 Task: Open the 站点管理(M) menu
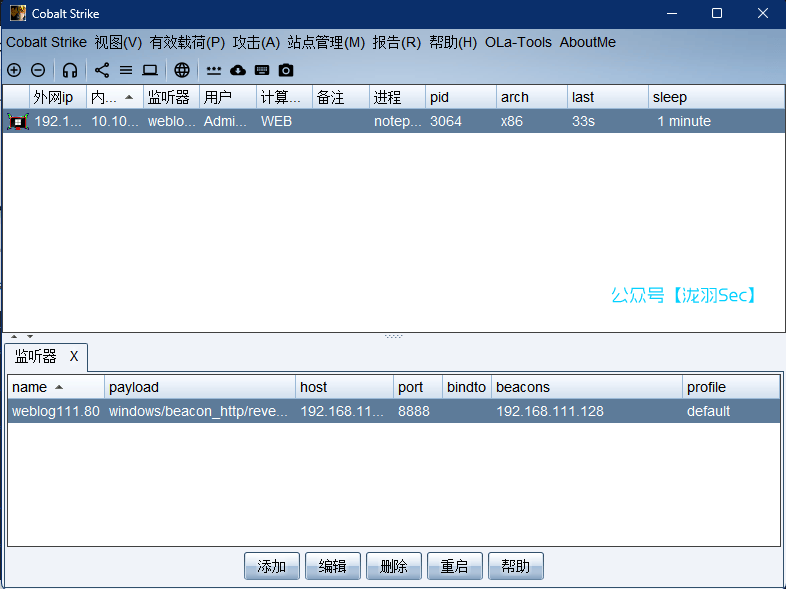pos(326,43)
